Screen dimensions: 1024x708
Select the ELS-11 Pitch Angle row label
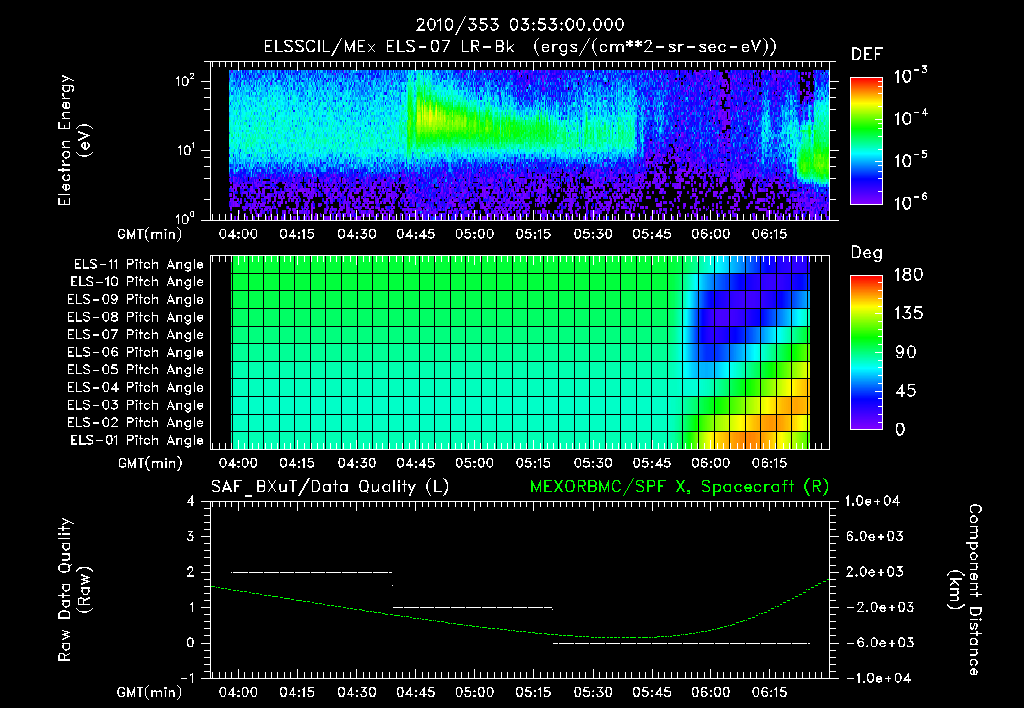coord(138,265)
